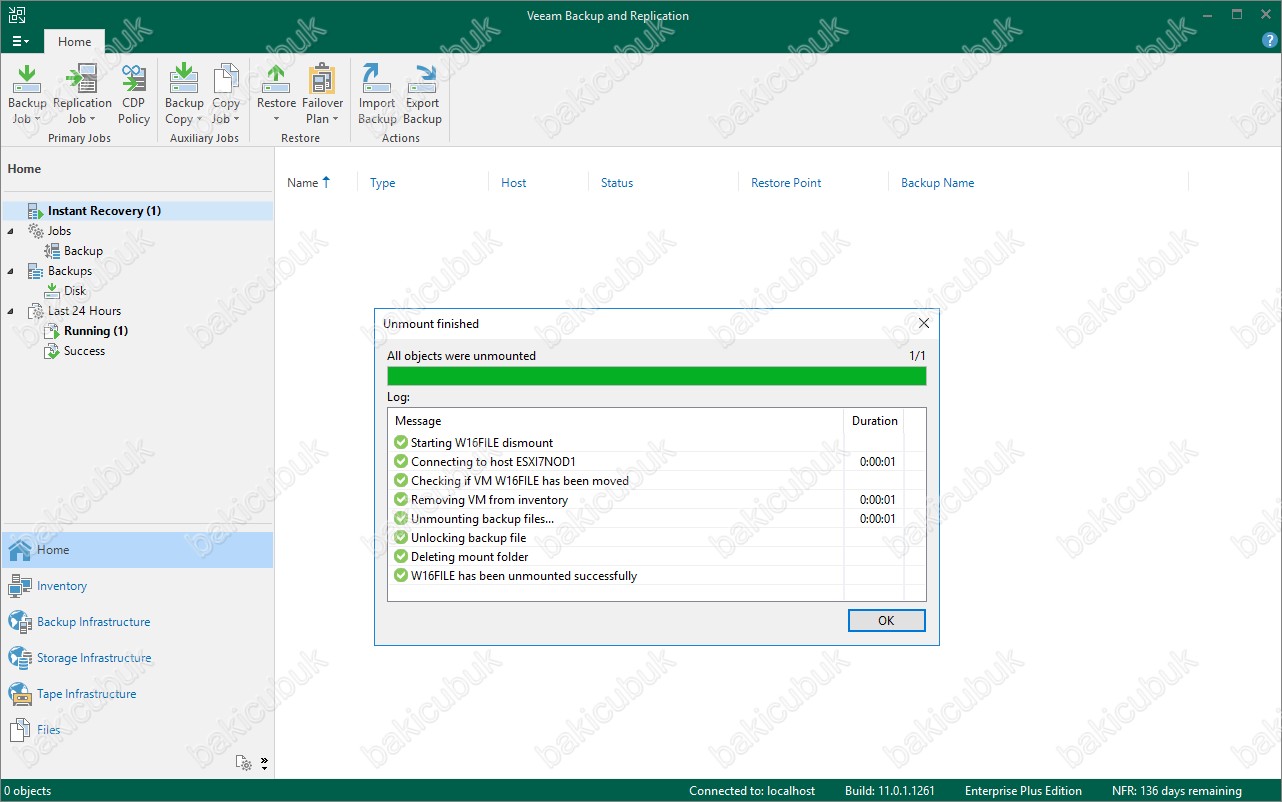
Task: Click the Message column in log
Action: pyautogui.click(x=616, y=421)
